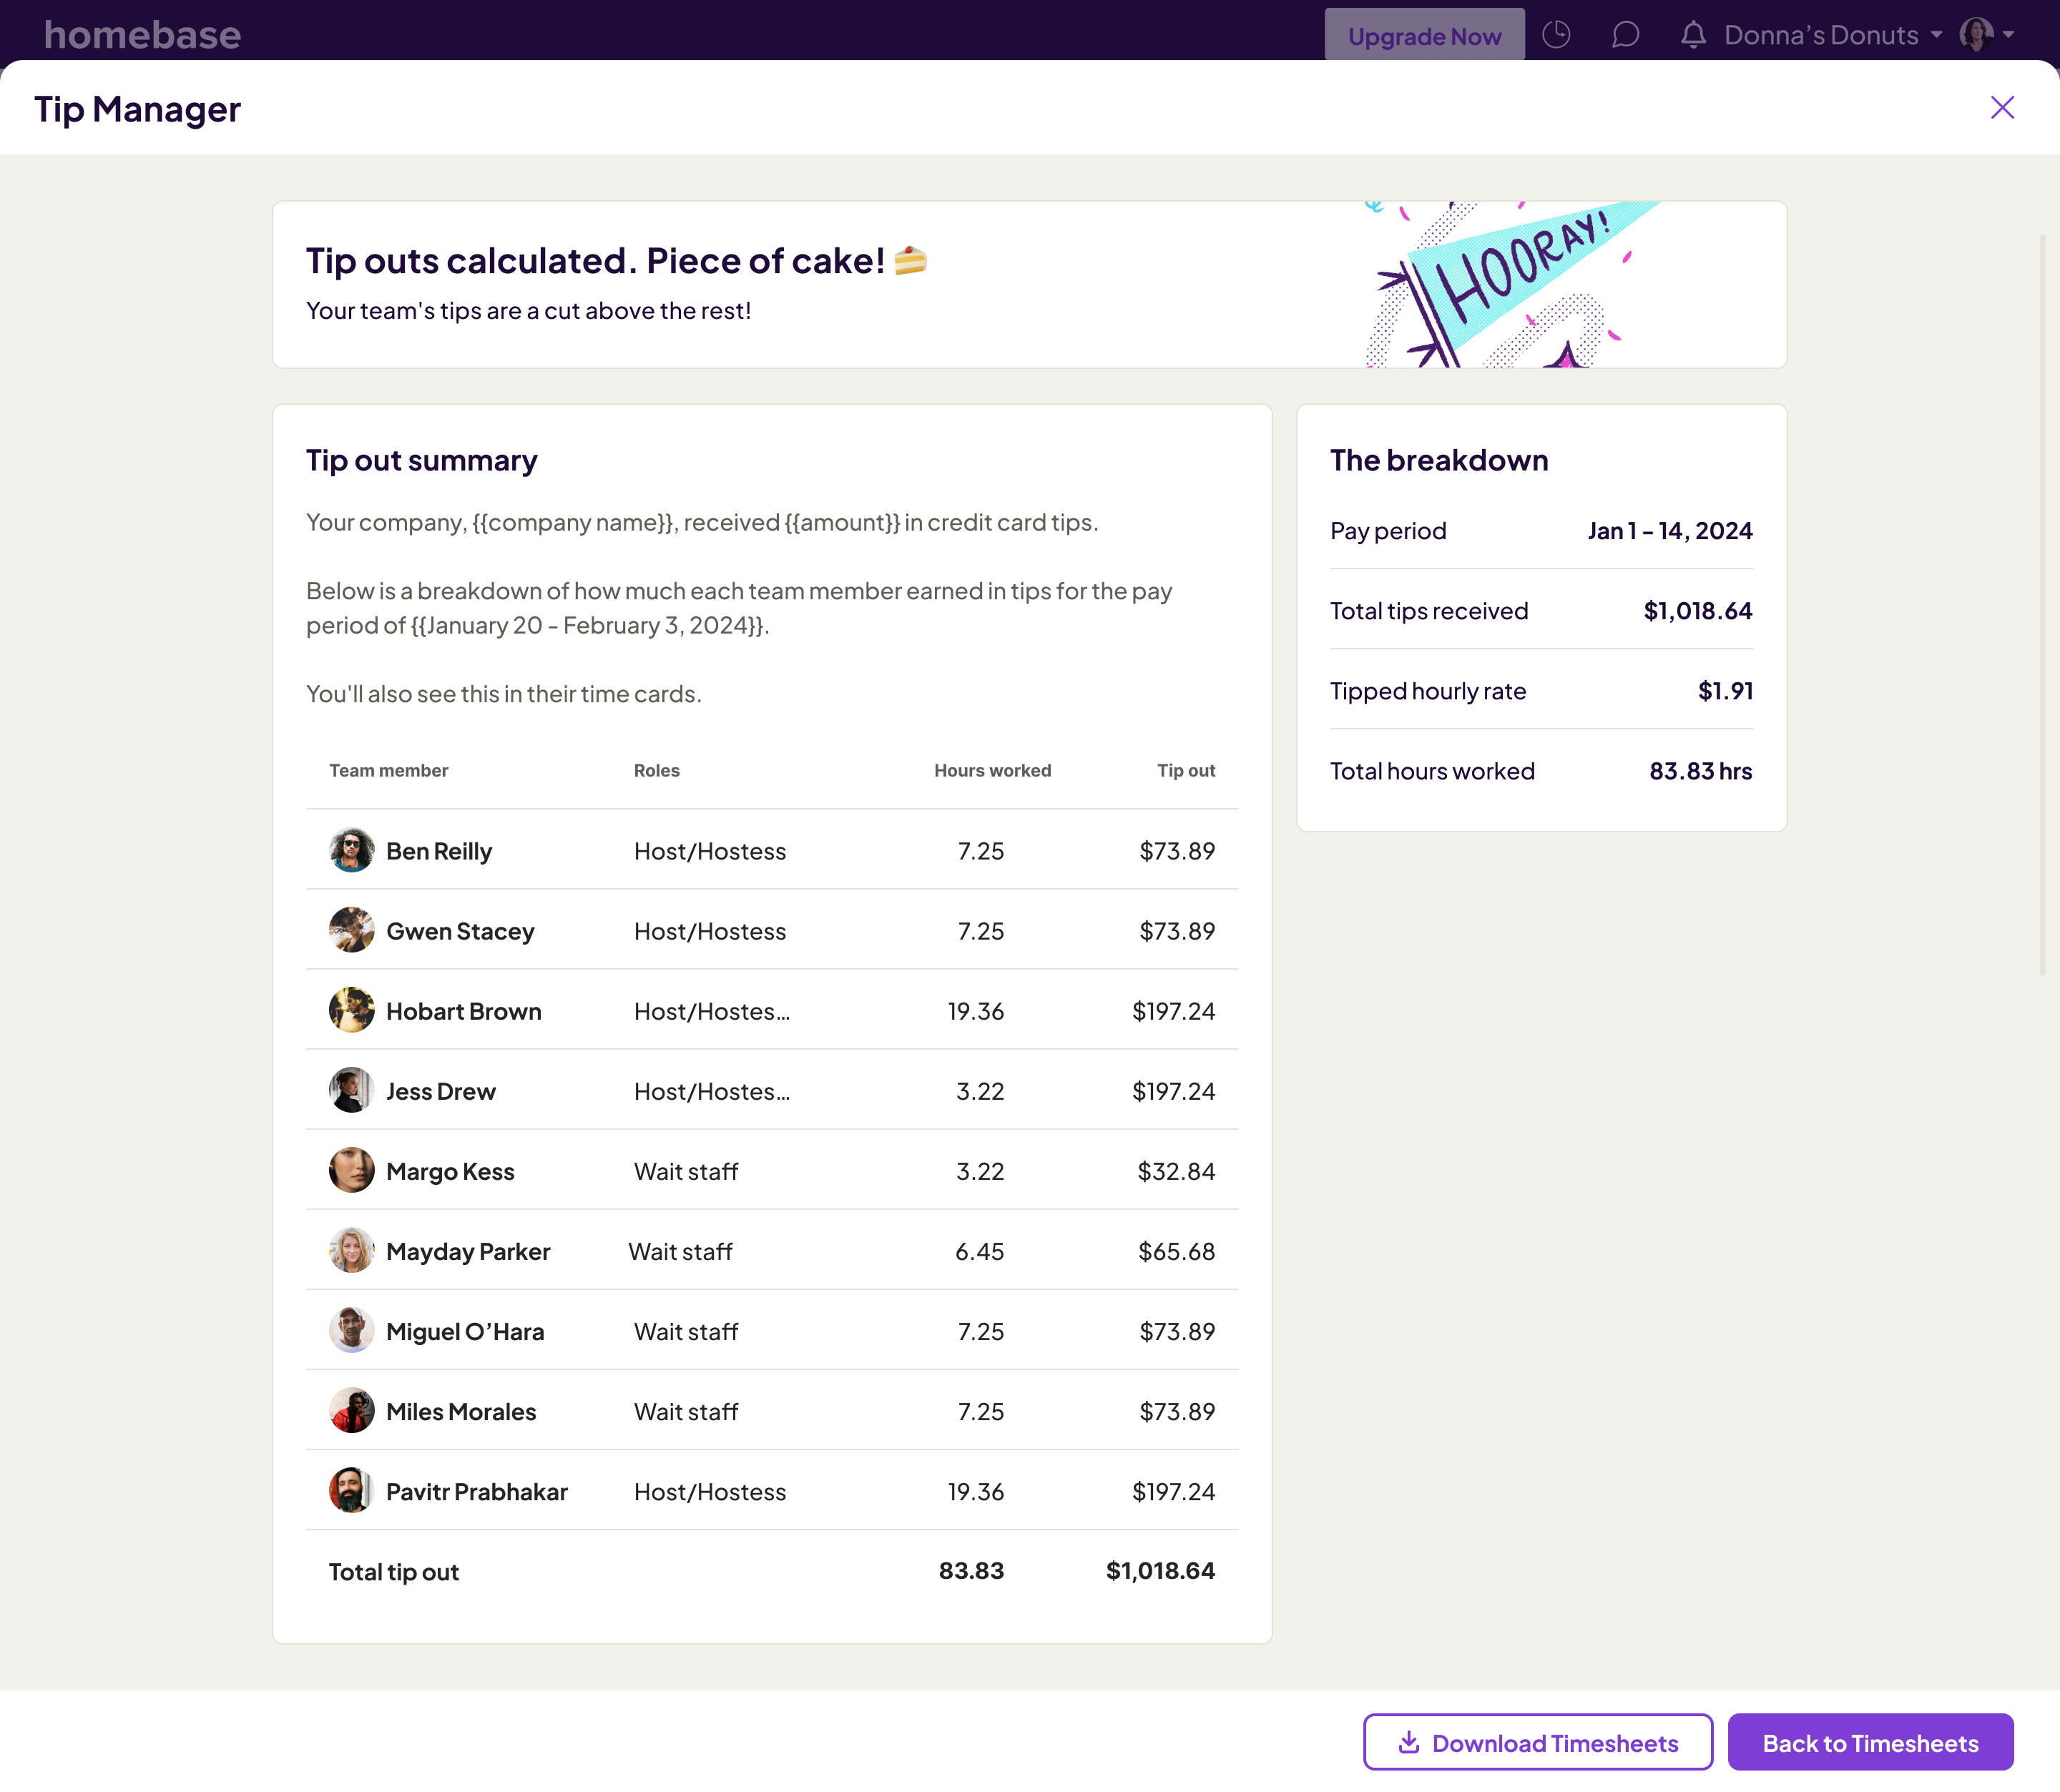Click the clock icon in top bar
This screenshot has height=1792, width=2060.
click(x=1556, y=35)
